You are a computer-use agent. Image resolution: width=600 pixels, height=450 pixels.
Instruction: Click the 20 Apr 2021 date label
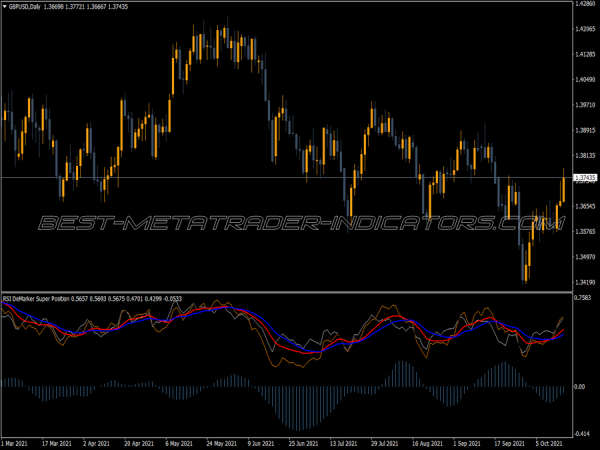click(139, 444)
